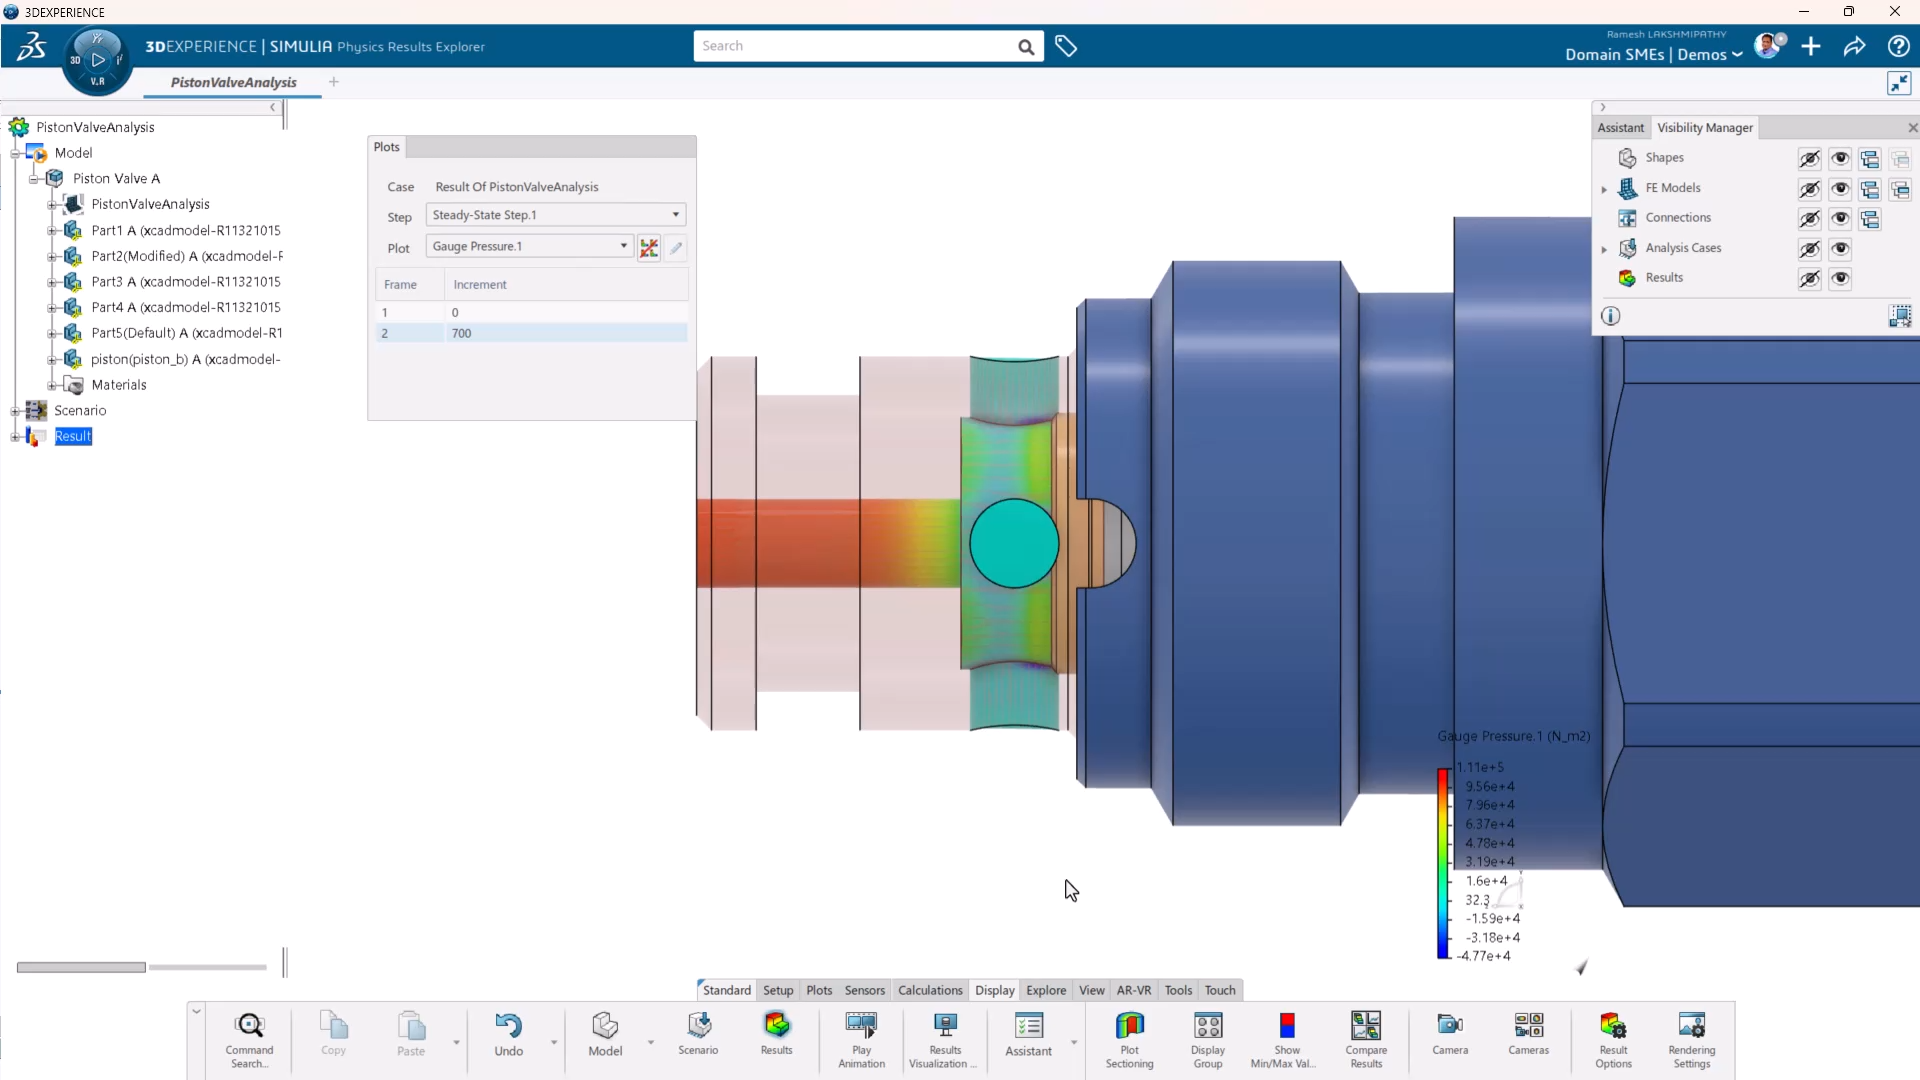Screen dimensions: 1920x1080
Task: Show FE Models with eye icon
Action: [x=1840, y=188]
